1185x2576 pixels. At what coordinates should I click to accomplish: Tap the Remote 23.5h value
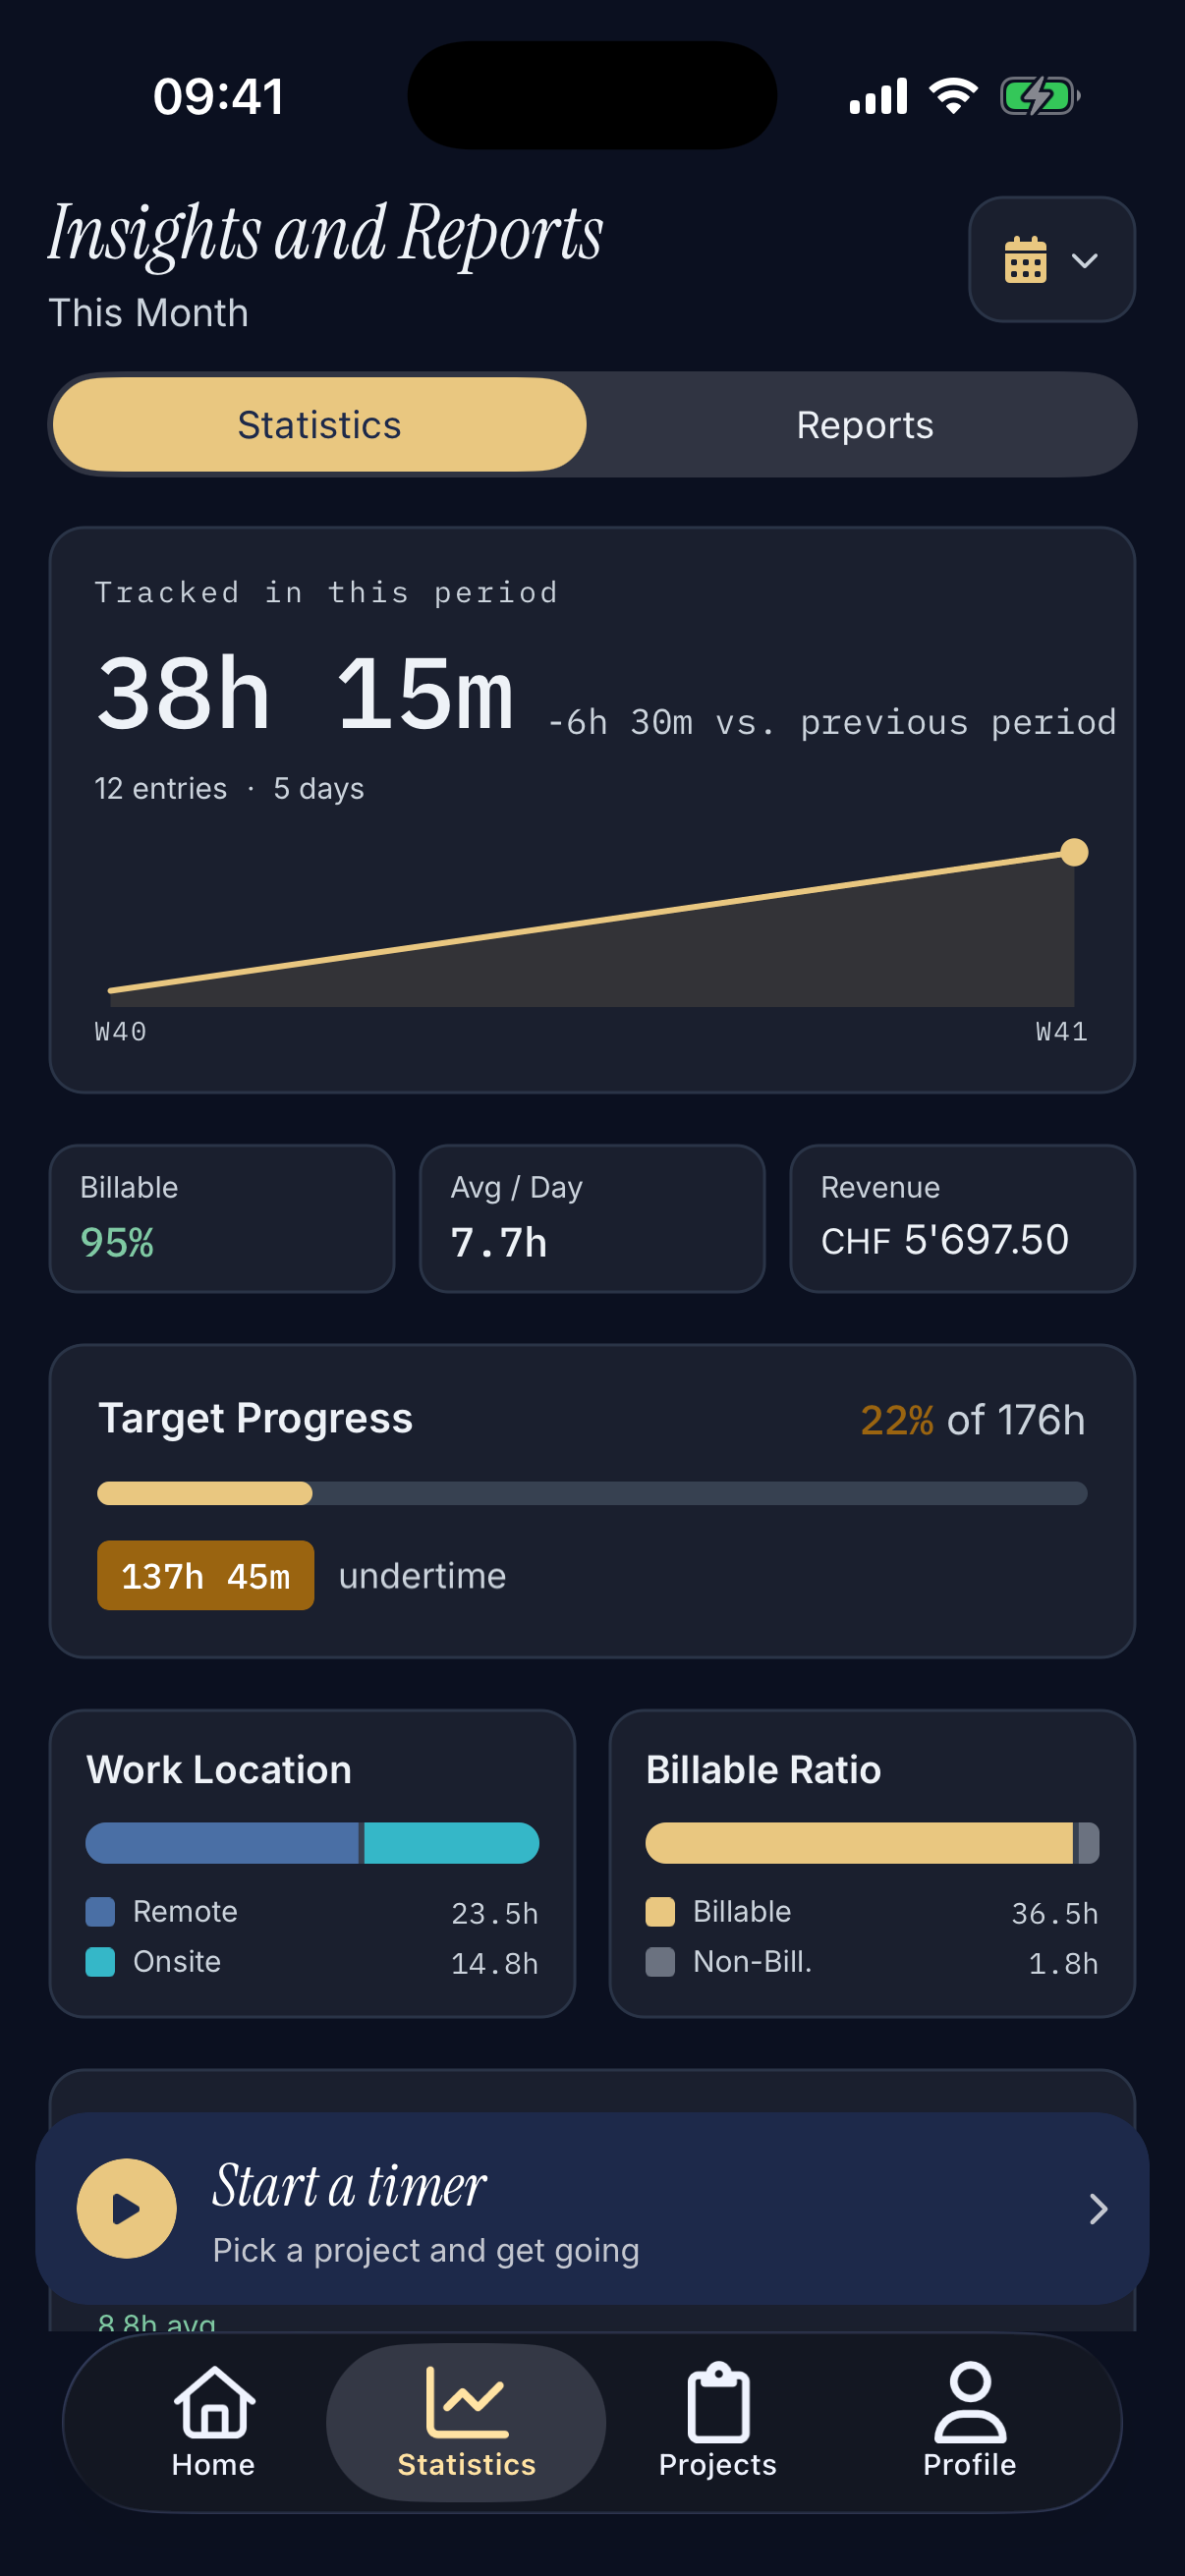[x=495, y=1914]
